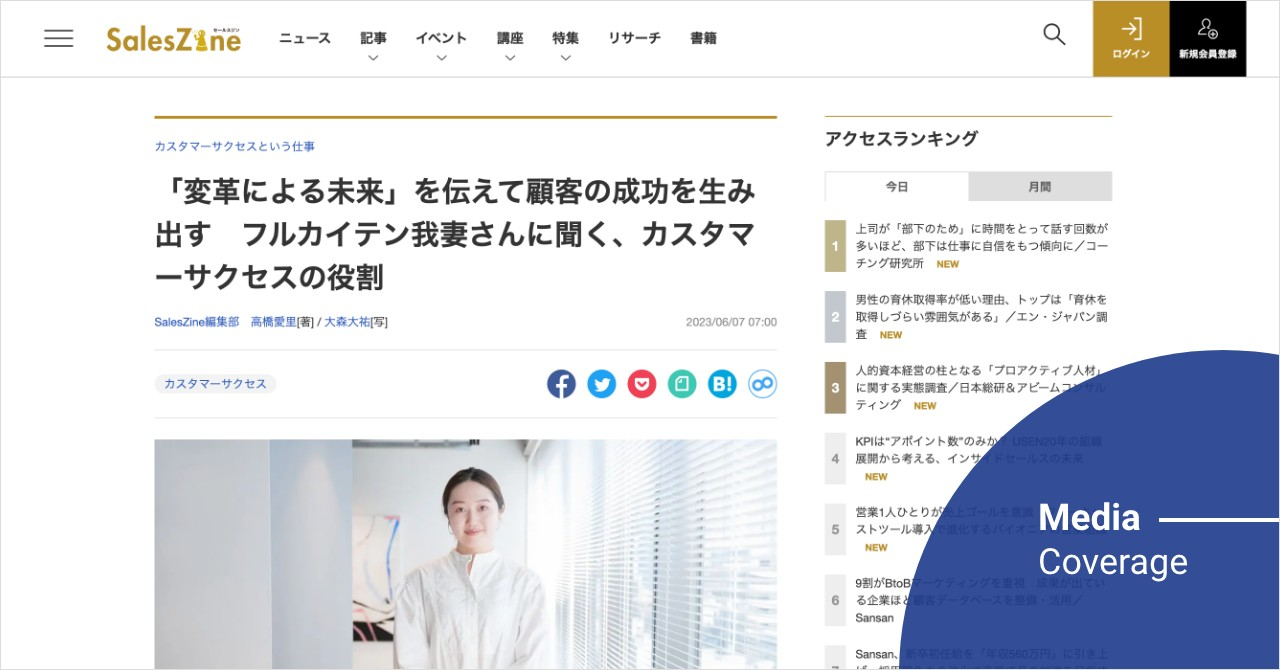1280x670 pixels.
Task: Open the ログイン login button
Action: click(1131, 39)
